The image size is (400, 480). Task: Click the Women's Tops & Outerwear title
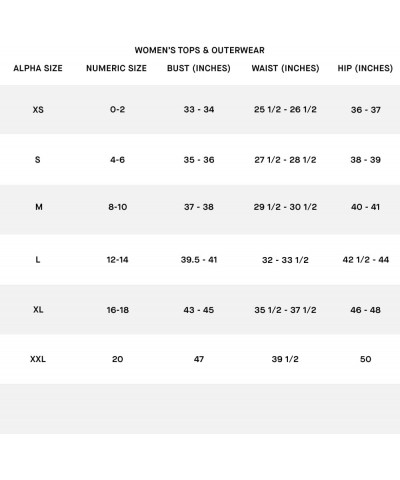pyautogui.click(x=199, y=50)
